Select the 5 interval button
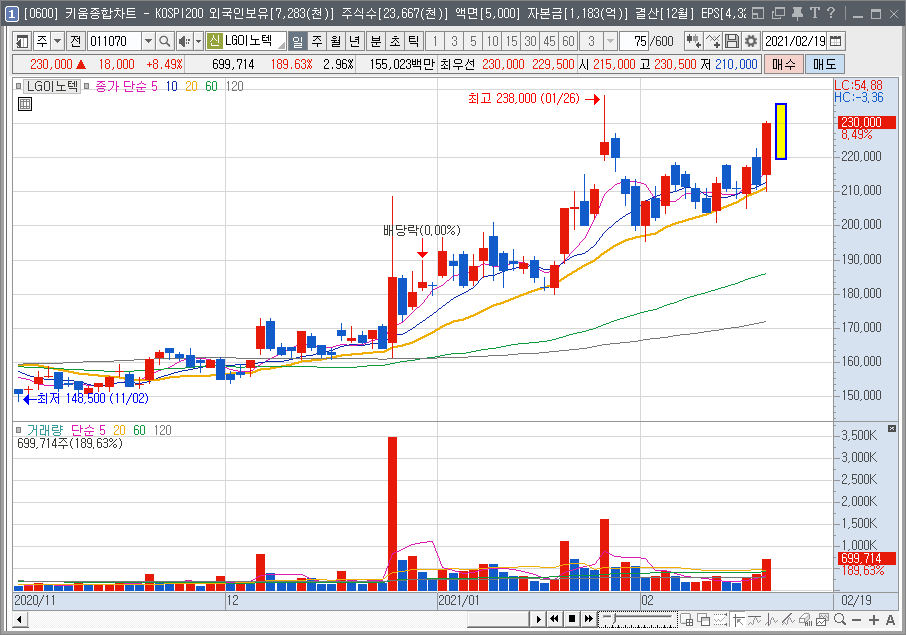This screenshot has height=635, width=906. (473, 41)
